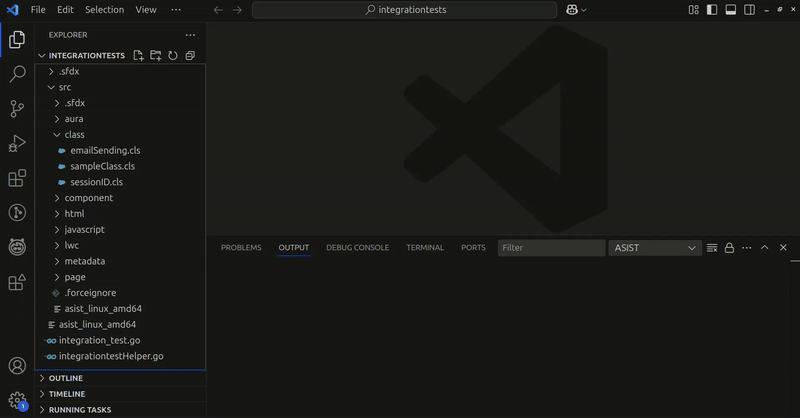
Task: Switch to the PORTS tab
Action: pyautogui.click(x=473, y=248)
